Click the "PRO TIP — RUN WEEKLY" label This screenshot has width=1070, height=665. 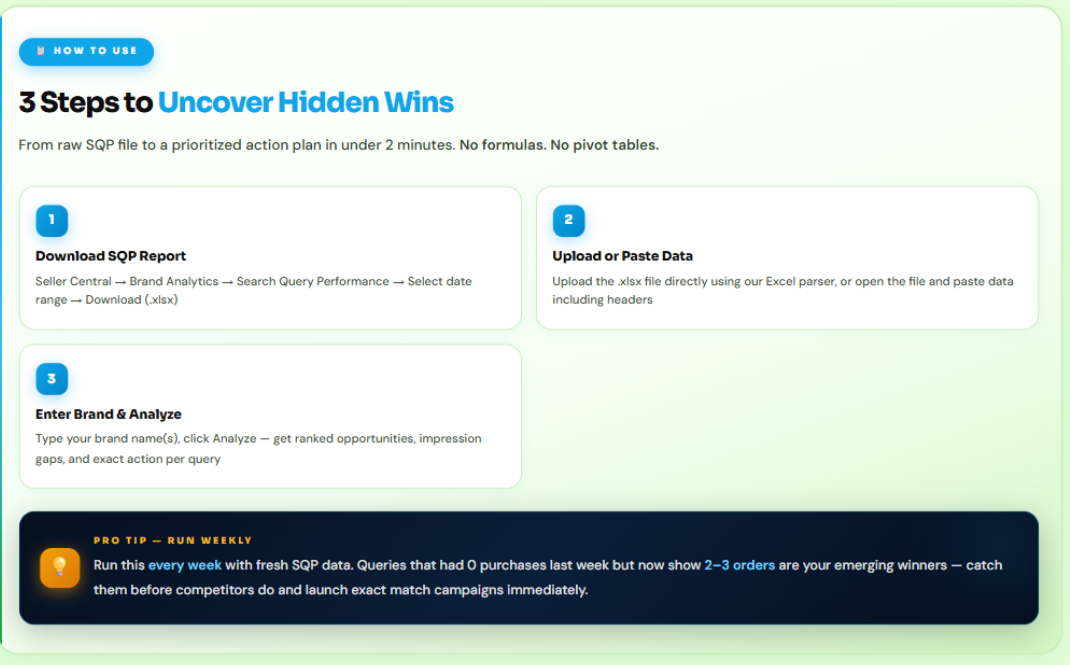pyautogui.click(x=173, y=540)
